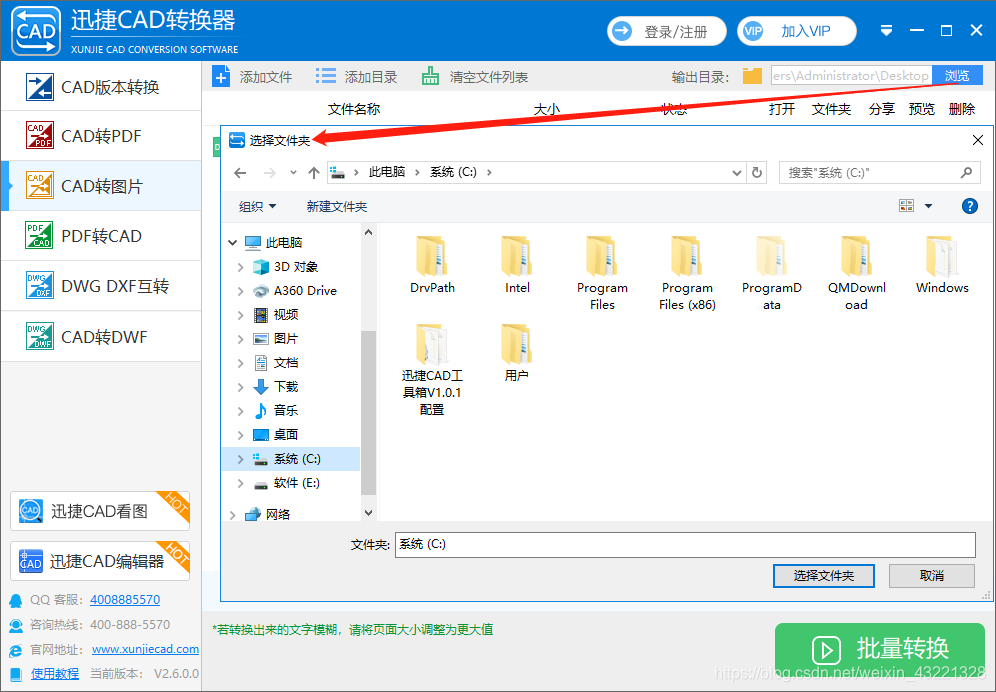Open the DrvPath folder
Screen dimensions: 996x692
[x=433, y=264]
